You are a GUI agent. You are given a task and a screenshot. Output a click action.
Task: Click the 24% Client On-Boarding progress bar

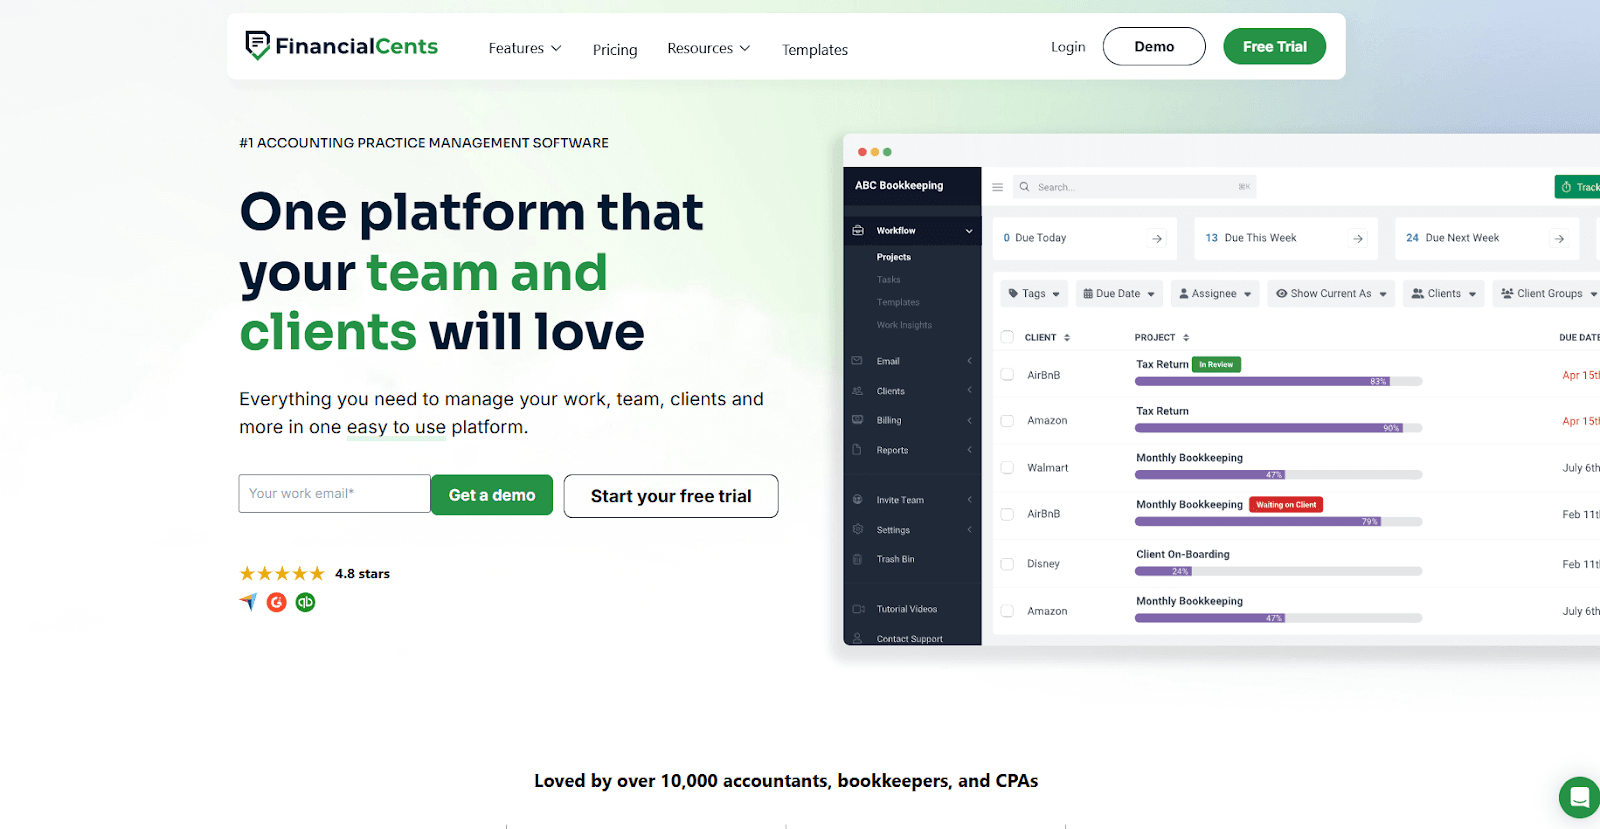coord(1278,571)
